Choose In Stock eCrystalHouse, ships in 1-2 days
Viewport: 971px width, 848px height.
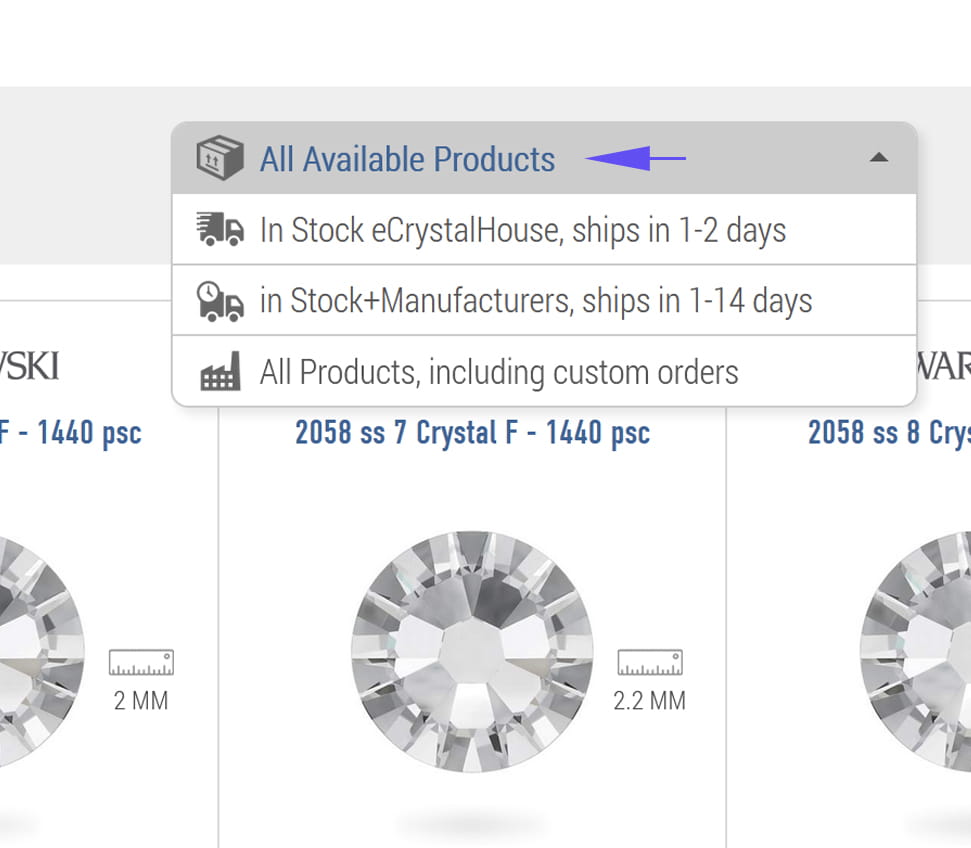click(x=544, y=230)
